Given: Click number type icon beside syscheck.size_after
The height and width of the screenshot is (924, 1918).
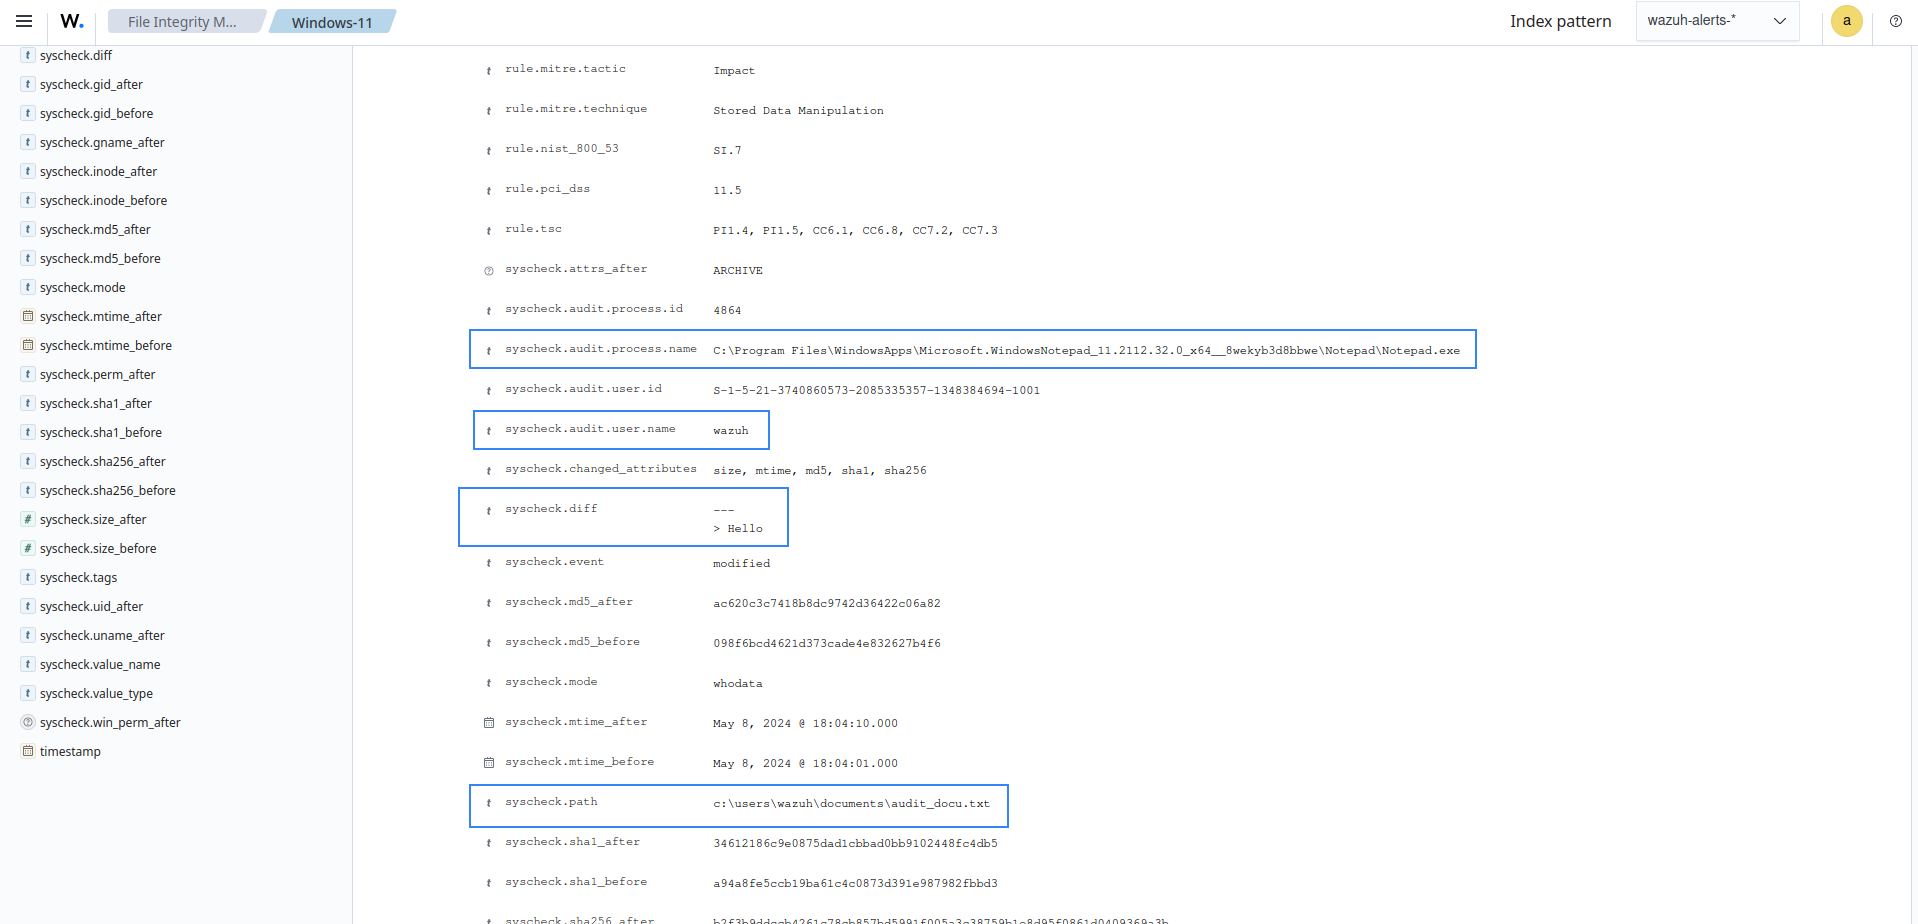Looking at the screenshot, I should pos(28,519).
